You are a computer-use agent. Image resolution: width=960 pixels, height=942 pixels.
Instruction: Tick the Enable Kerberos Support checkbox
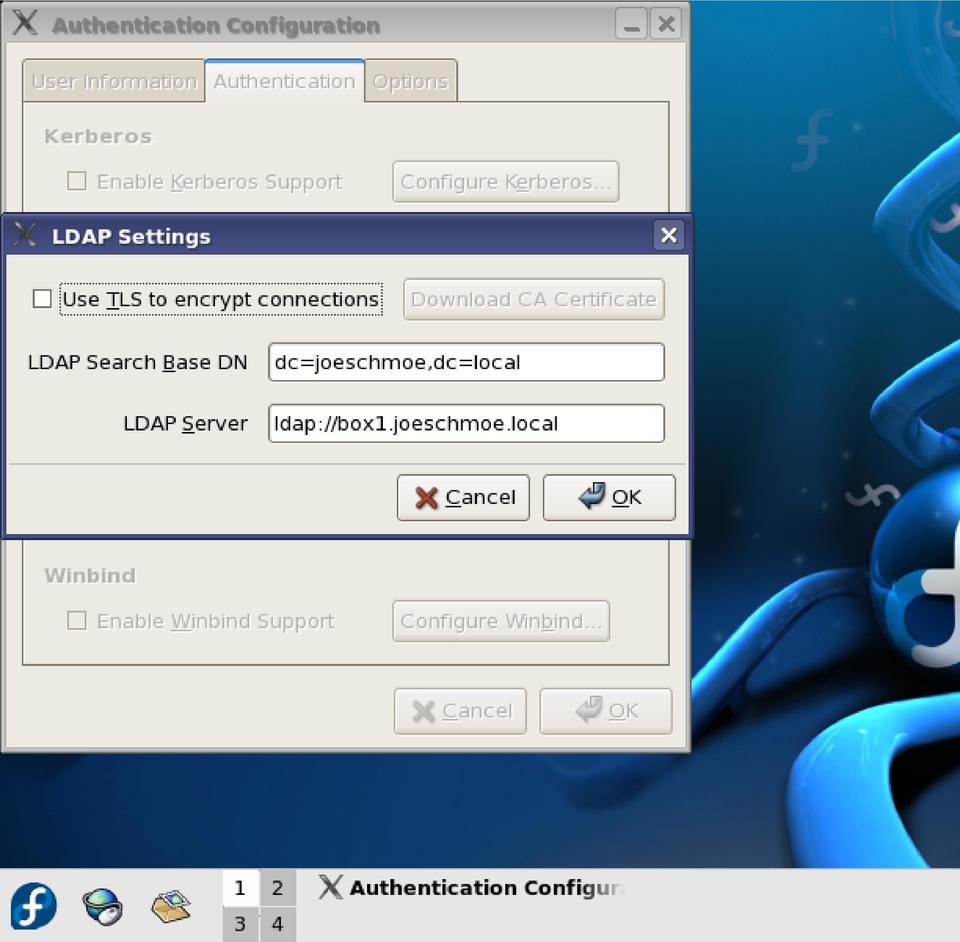pos(76,181)
